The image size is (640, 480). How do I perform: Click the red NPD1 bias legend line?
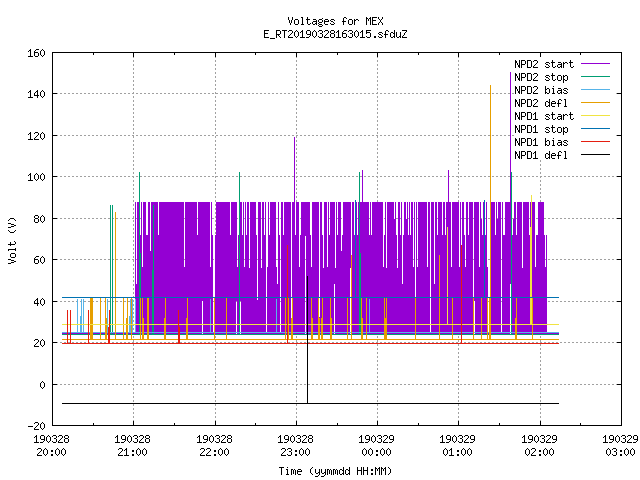point(595,142)
